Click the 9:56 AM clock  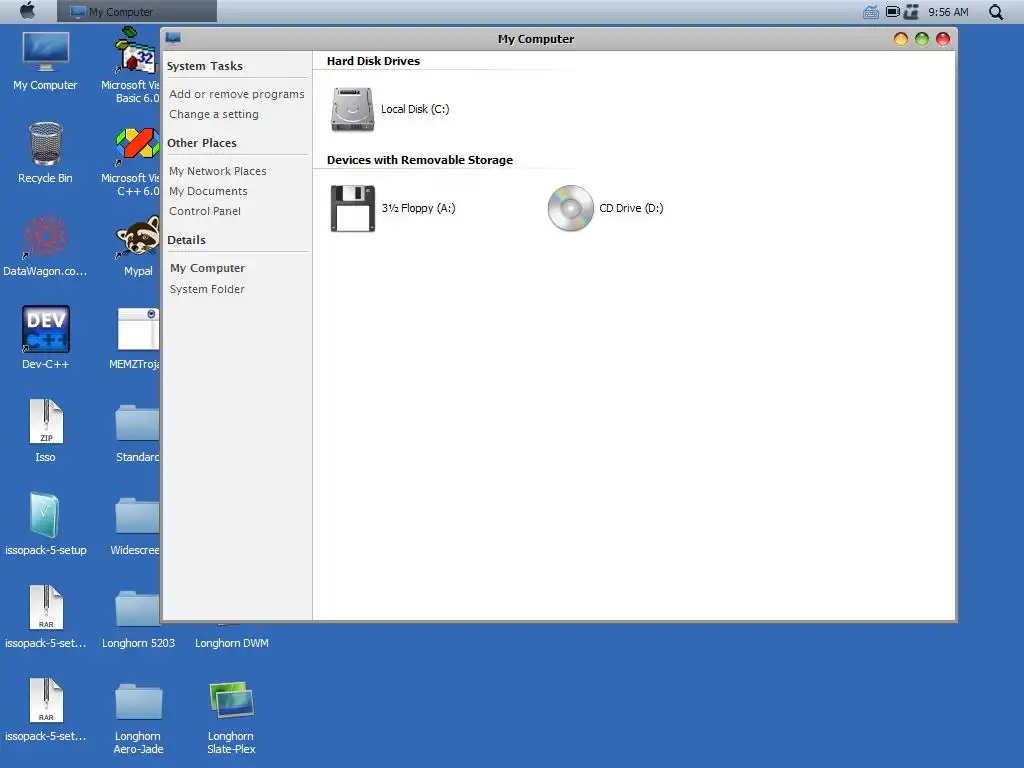click(x=948, y=12)
